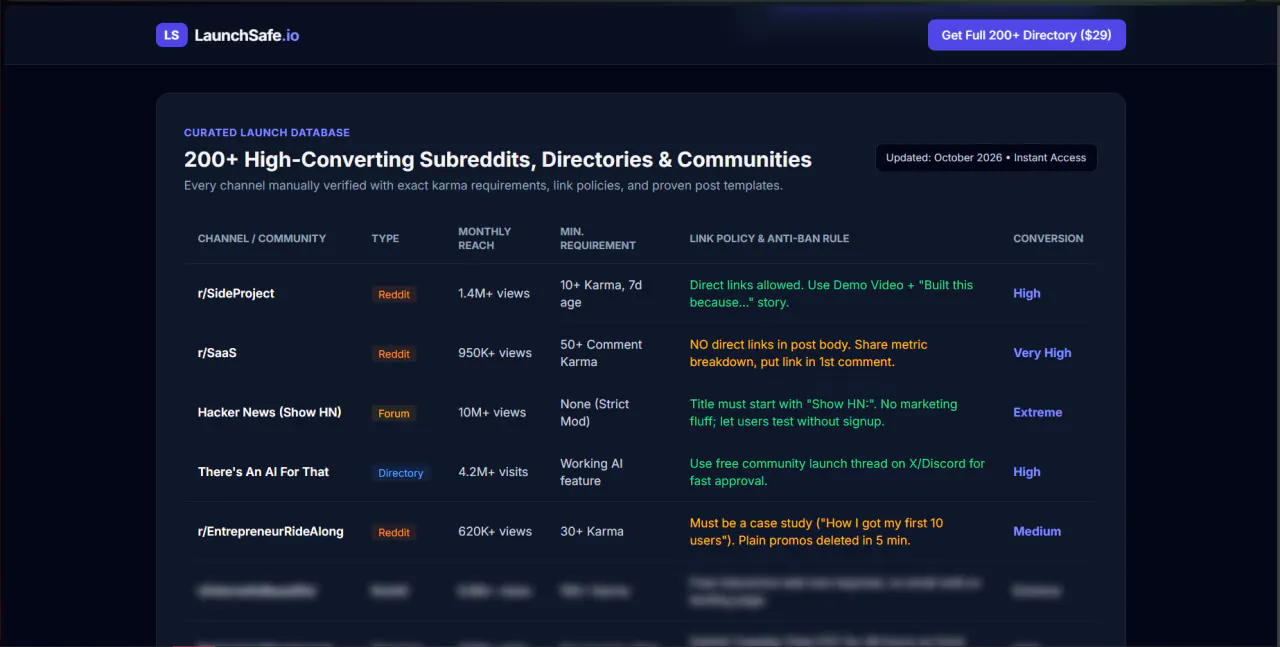Viewport: 1280px width, 647px height.
Task: Click the Must be a case study text
Action: (816, 531)
